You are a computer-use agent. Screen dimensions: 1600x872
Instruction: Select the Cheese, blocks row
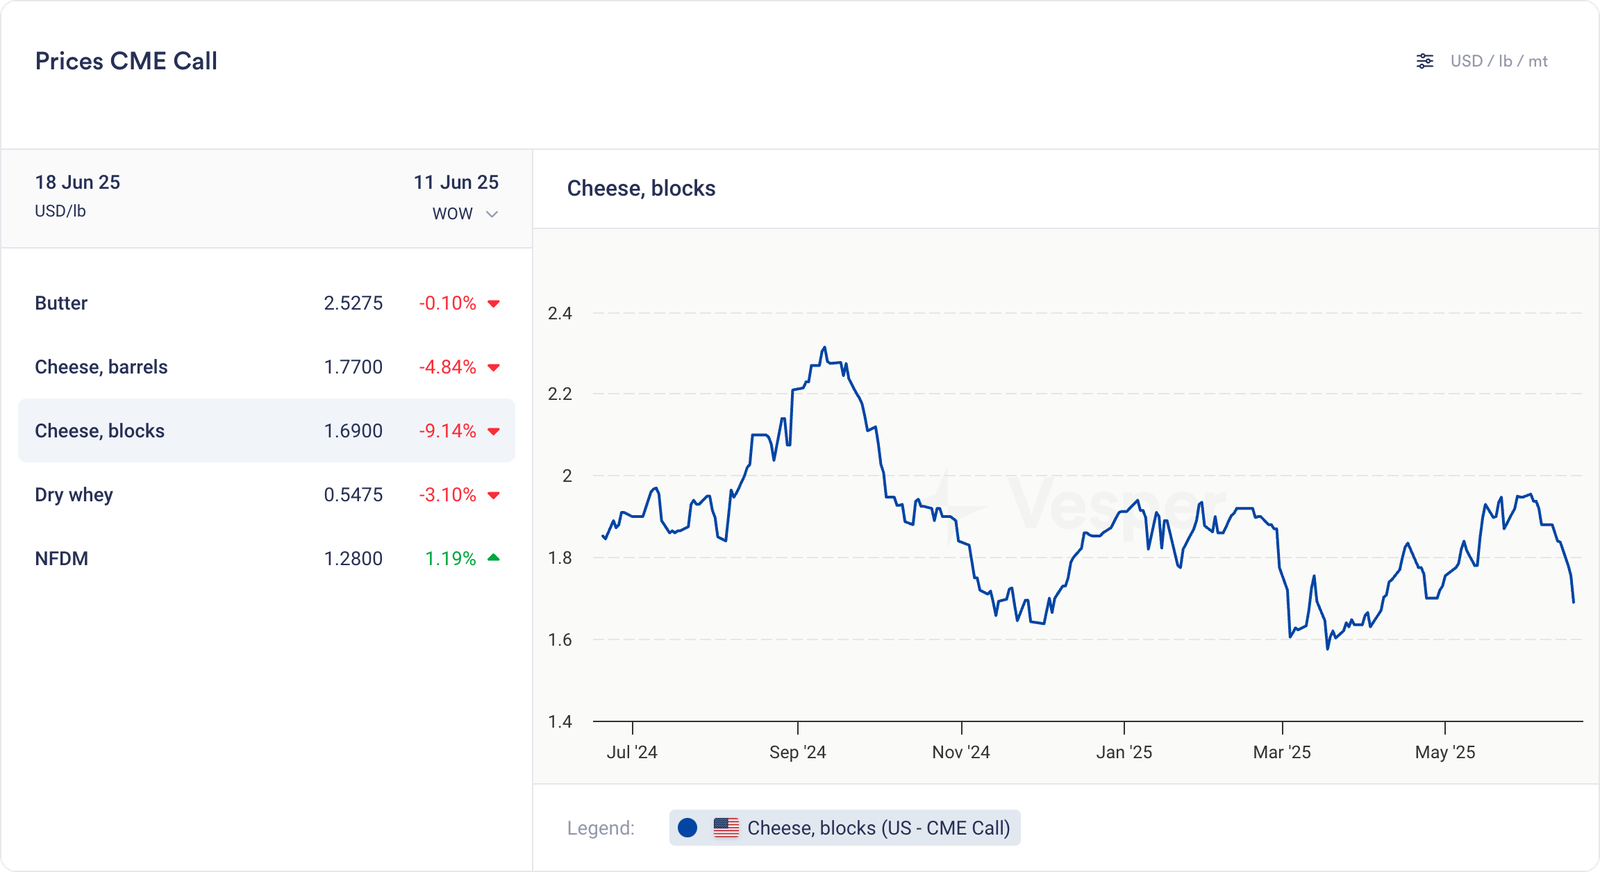click(x=266, y=431)
